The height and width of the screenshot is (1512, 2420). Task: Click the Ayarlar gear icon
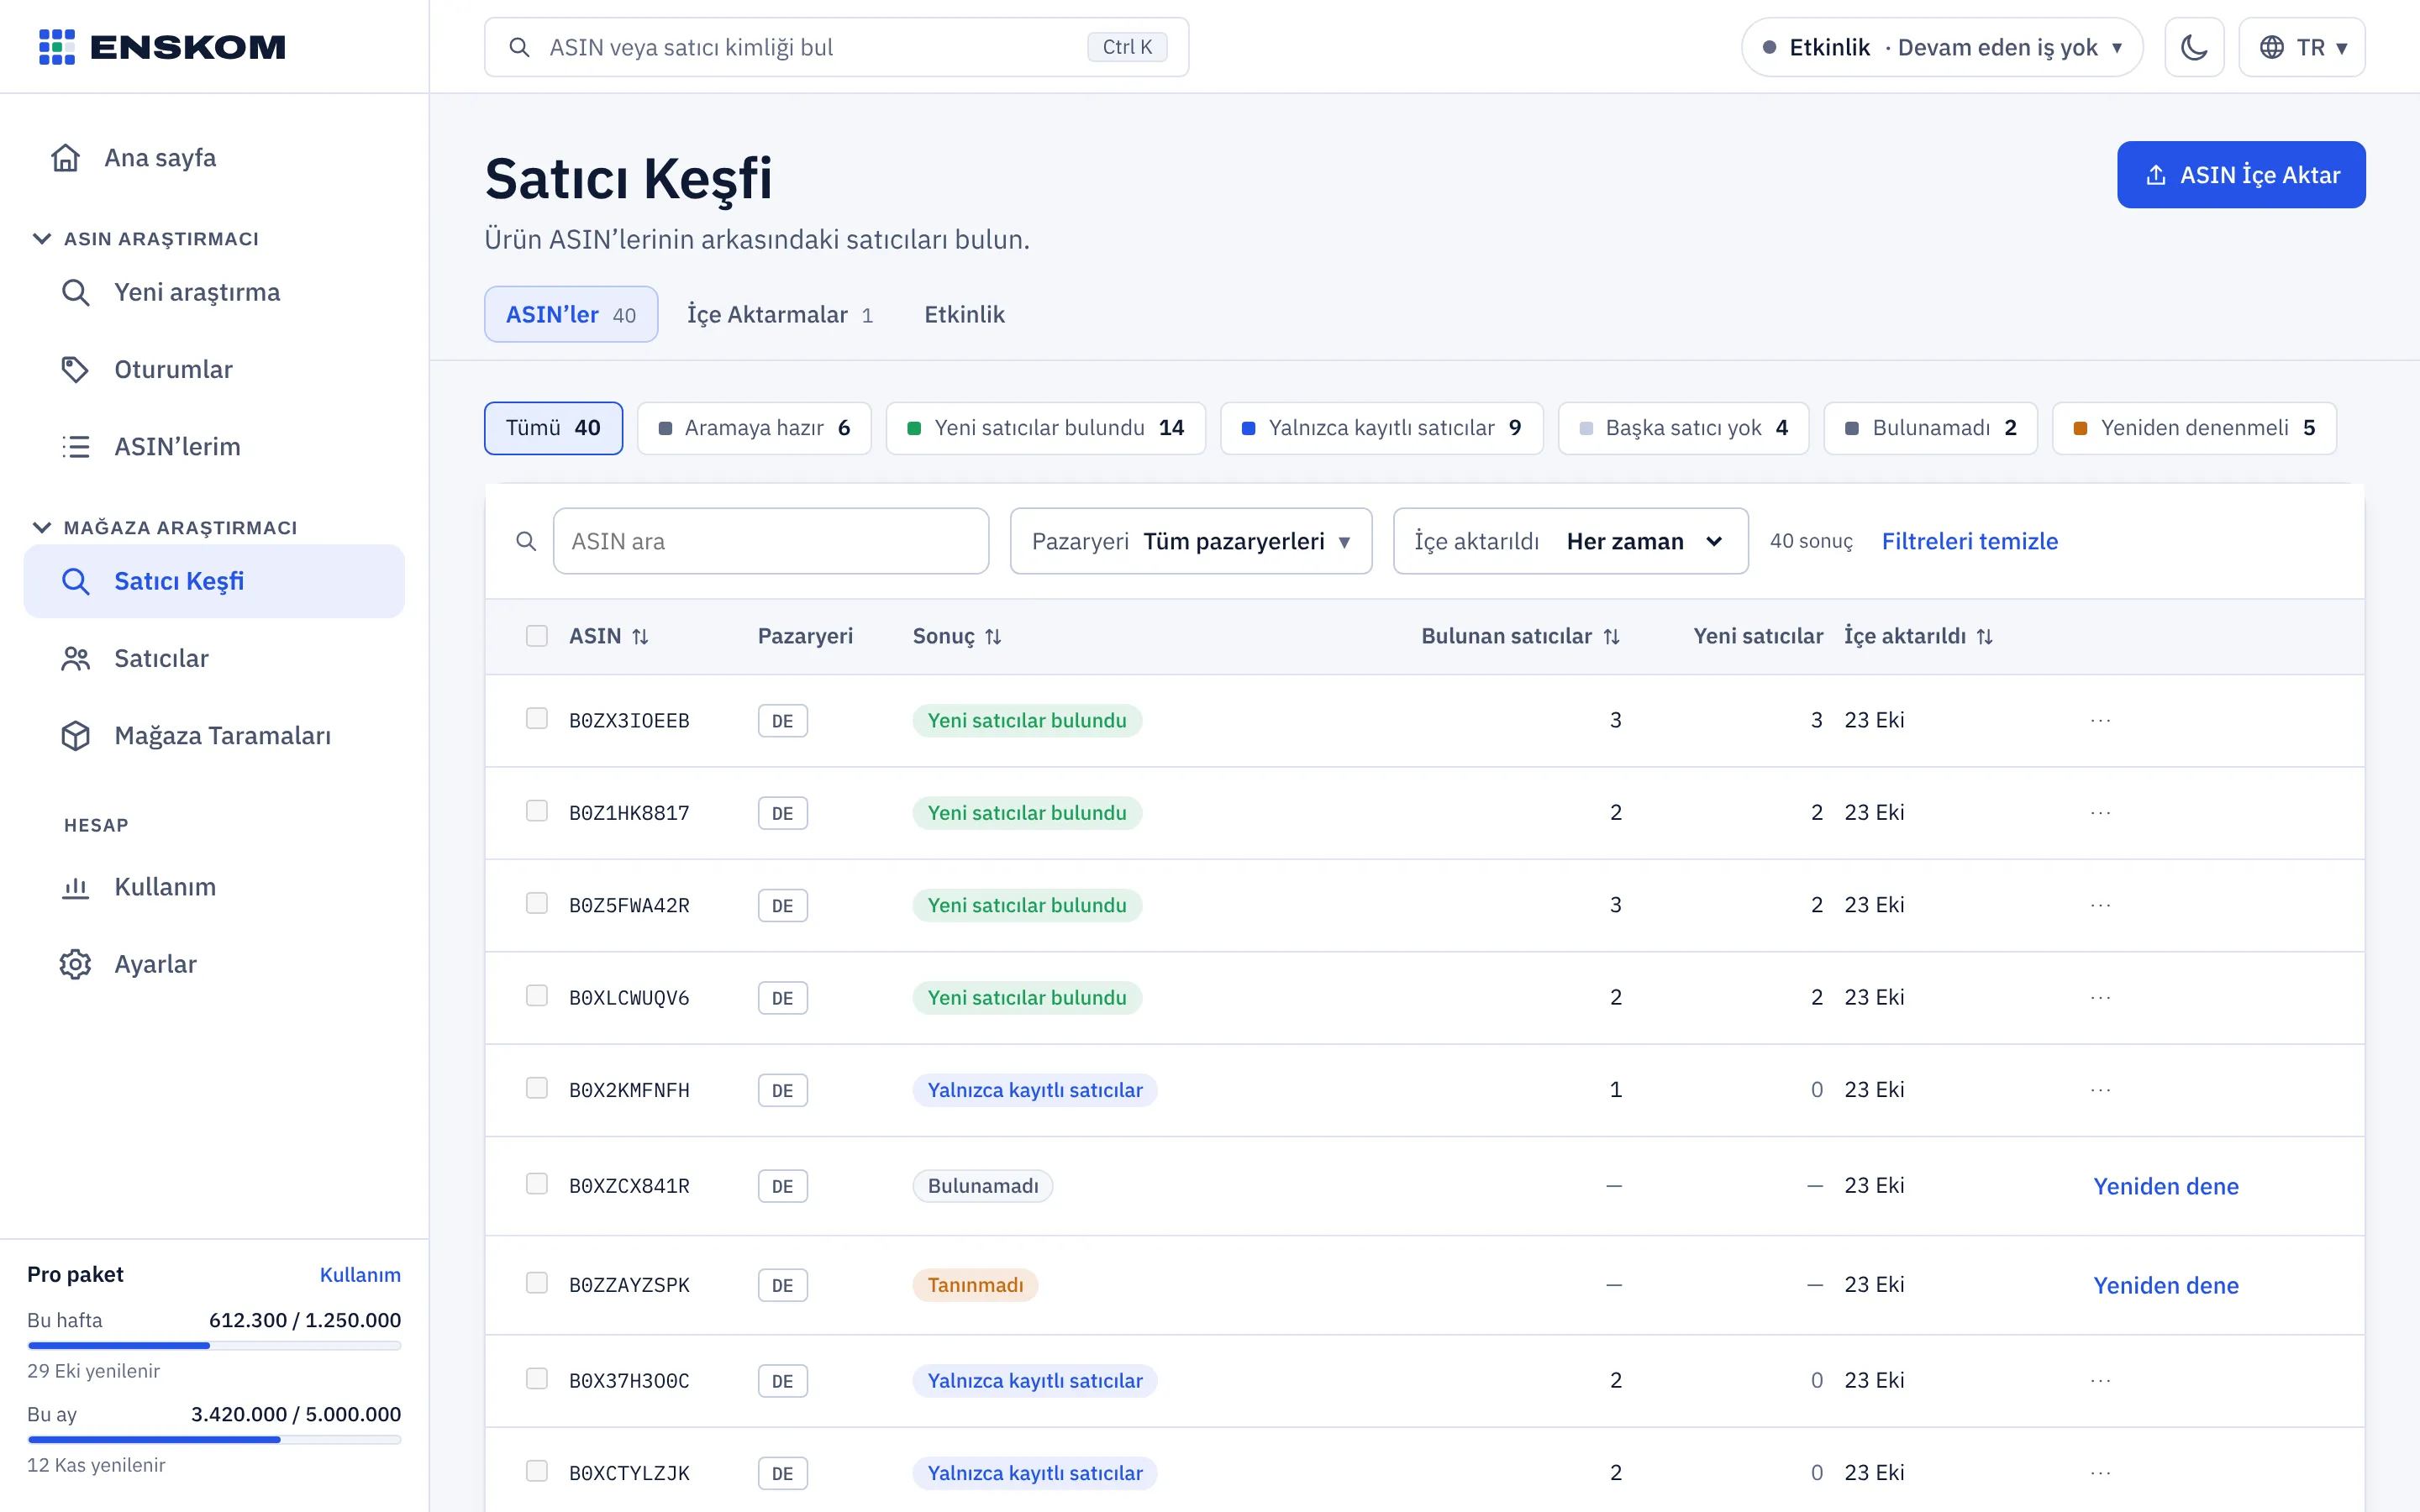tap(76, 964)
